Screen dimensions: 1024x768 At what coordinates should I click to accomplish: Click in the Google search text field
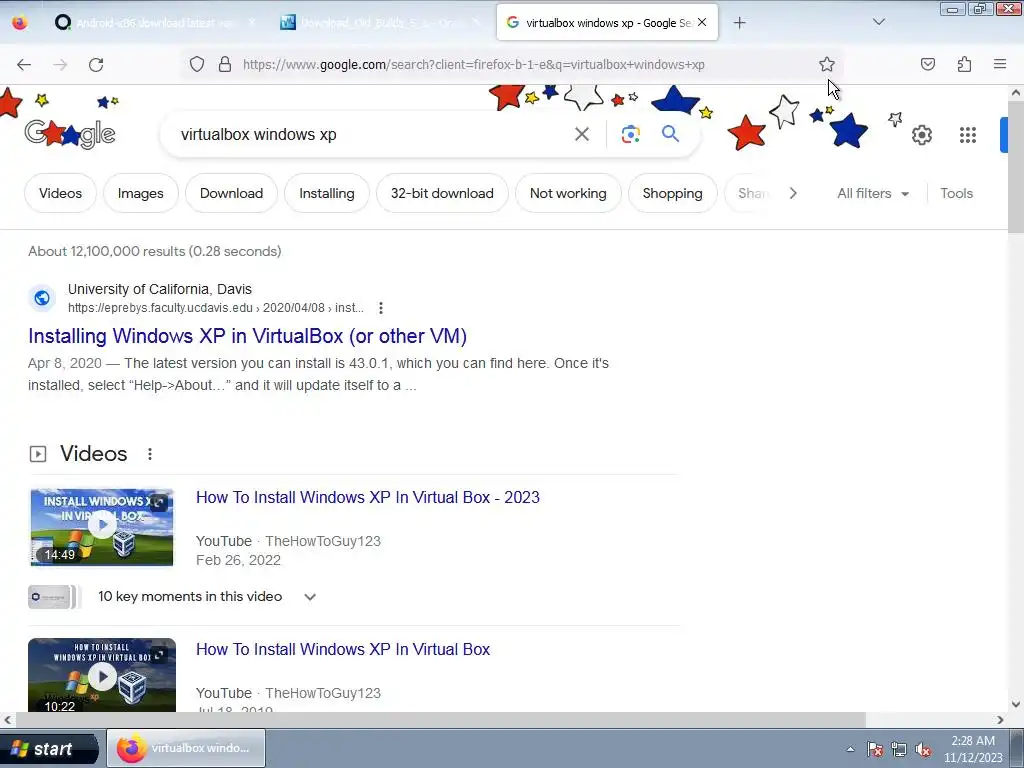[372, 135]
